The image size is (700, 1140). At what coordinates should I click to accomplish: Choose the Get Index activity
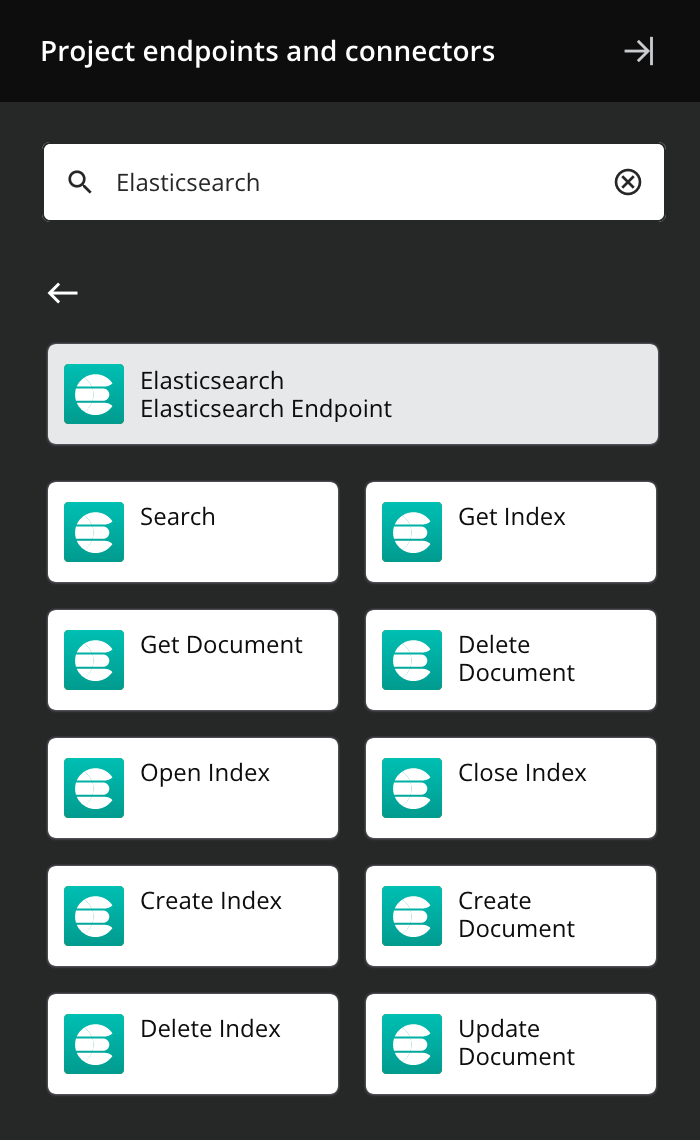coord(511,532)
